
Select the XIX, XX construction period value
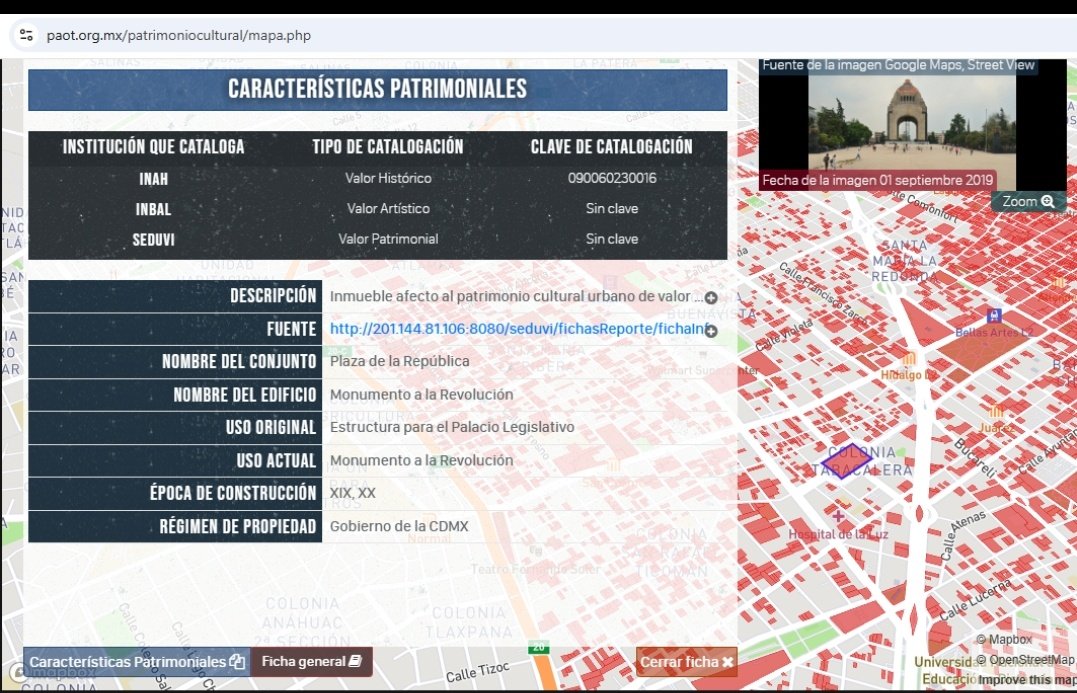pos(352,492)
